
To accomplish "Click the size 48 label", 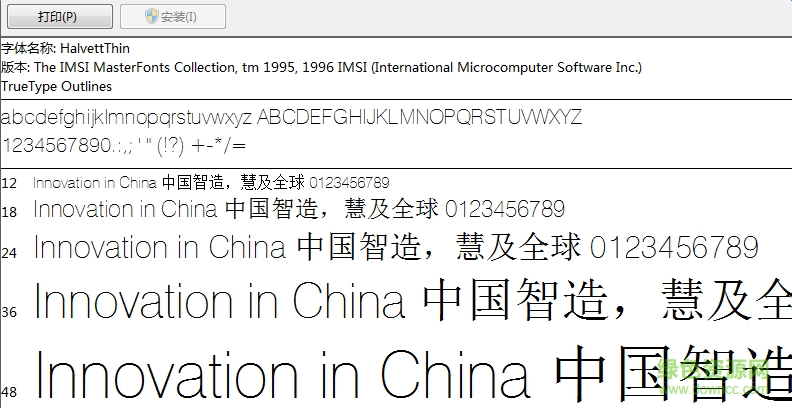I will tap(9, 391).
